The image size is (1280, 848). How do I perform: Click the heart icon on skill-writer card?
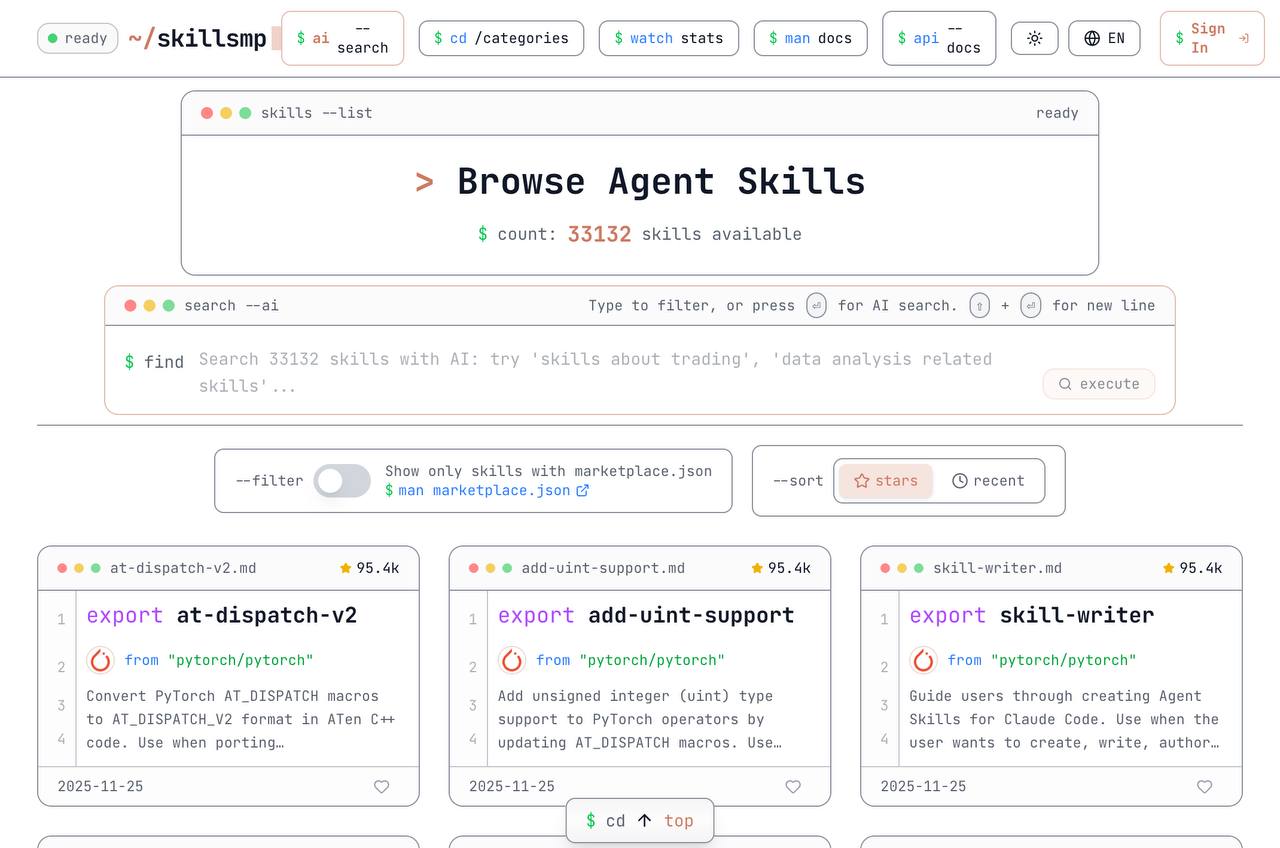(x=1204, y=787)
